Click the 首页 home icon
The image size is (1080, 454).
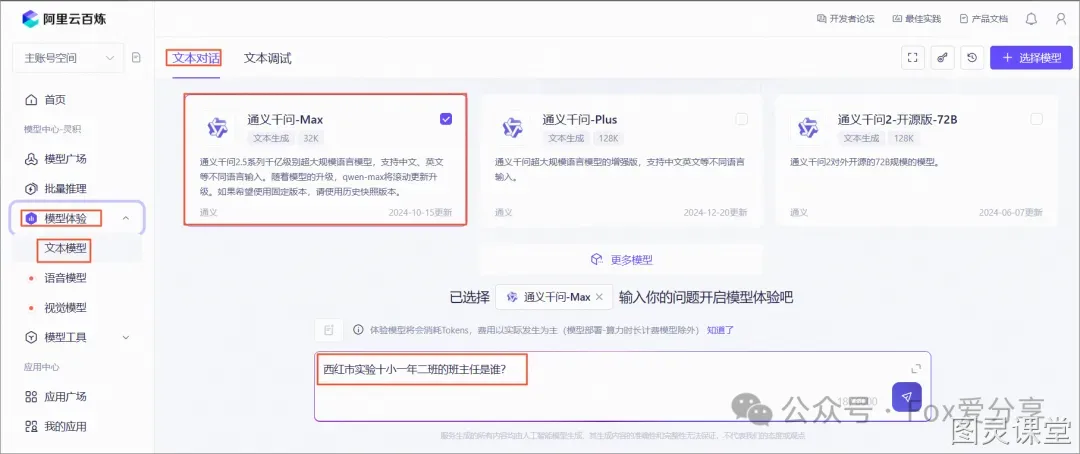pos(30,100)
